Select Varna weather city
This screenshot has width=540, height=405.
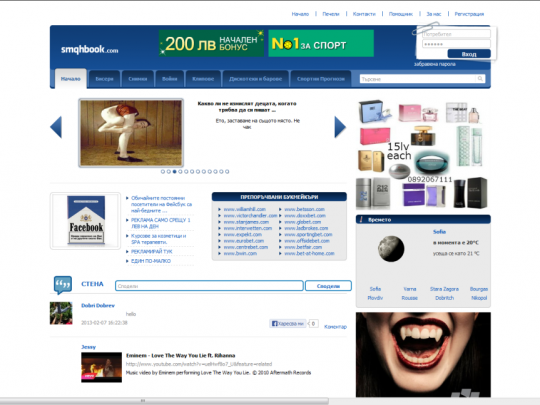point(410,289)
